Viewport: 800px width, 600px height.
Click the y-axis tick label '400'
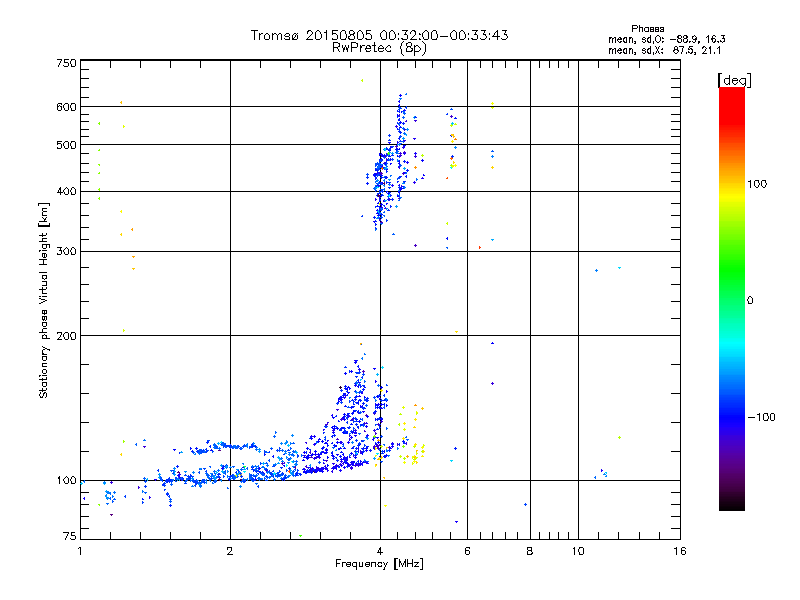coord(66,192)
